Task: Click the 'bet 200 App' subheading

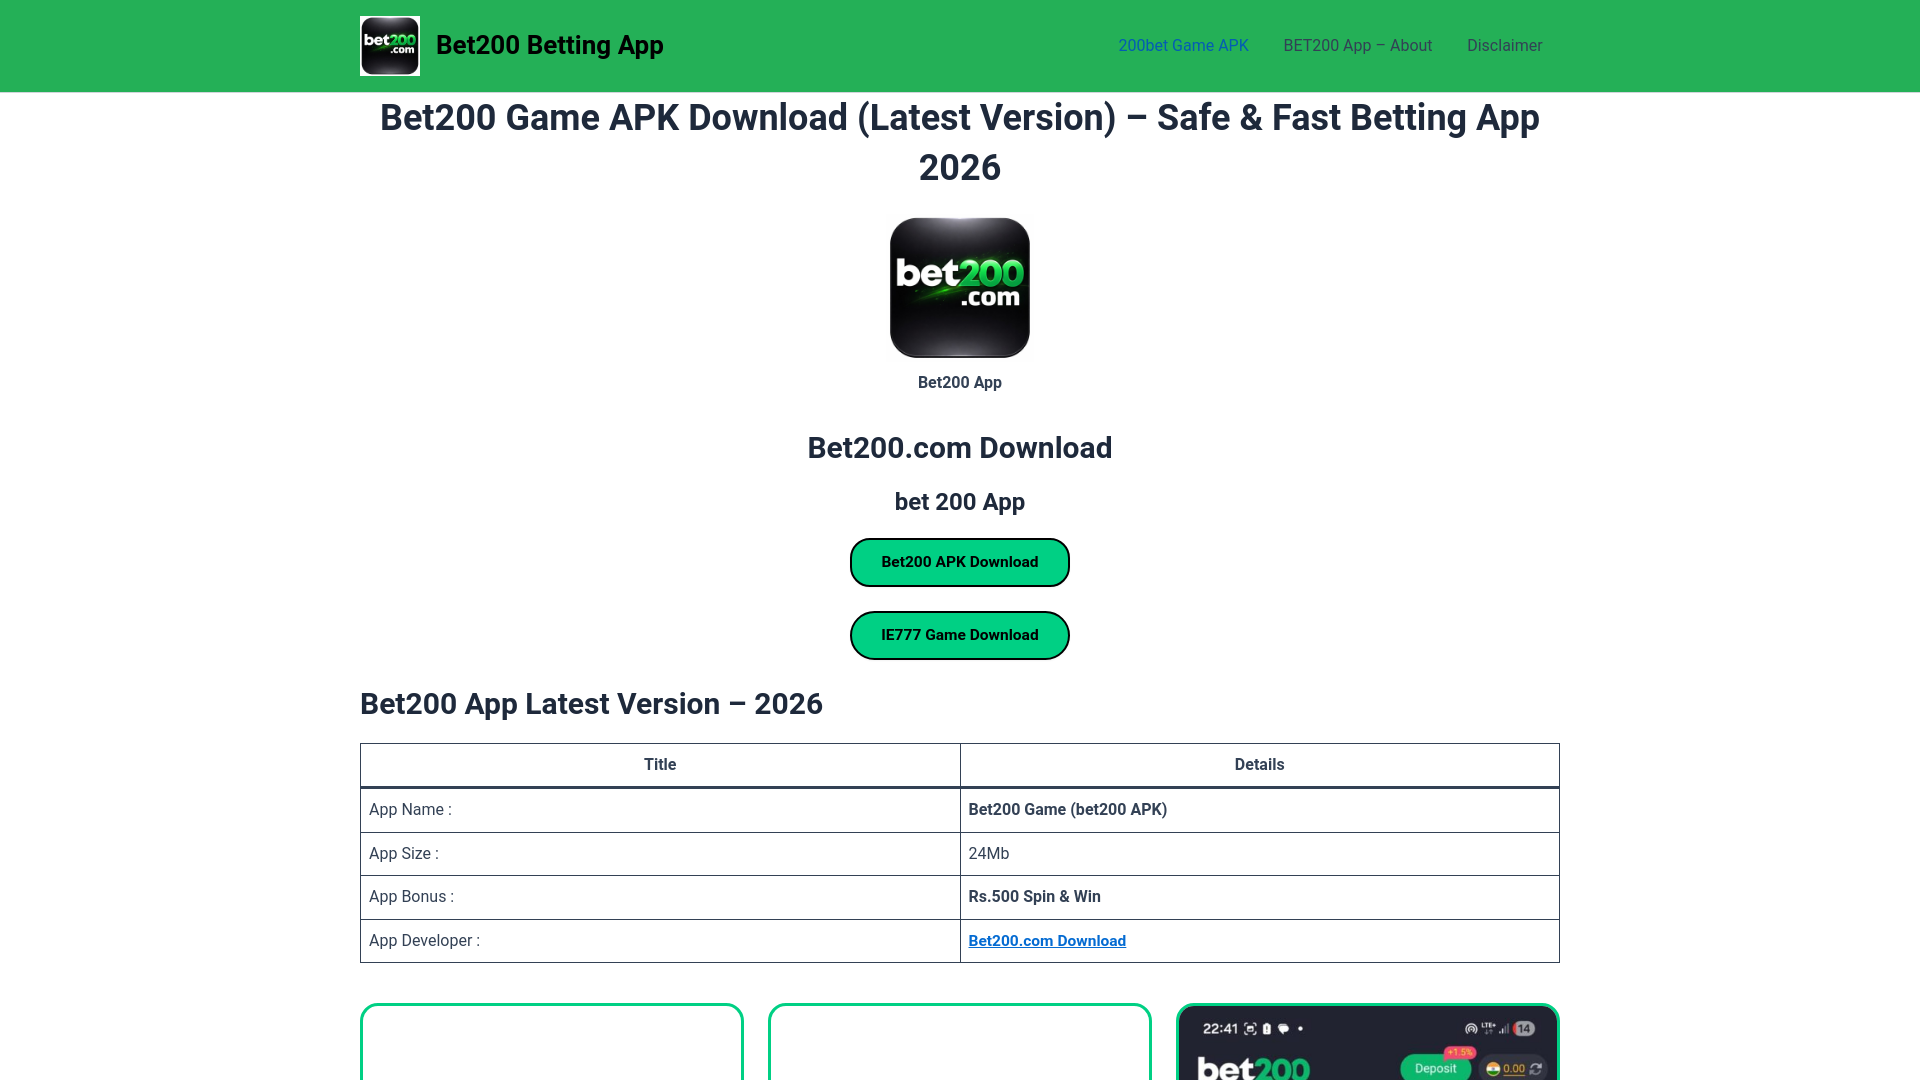Action: pos(960,502)
